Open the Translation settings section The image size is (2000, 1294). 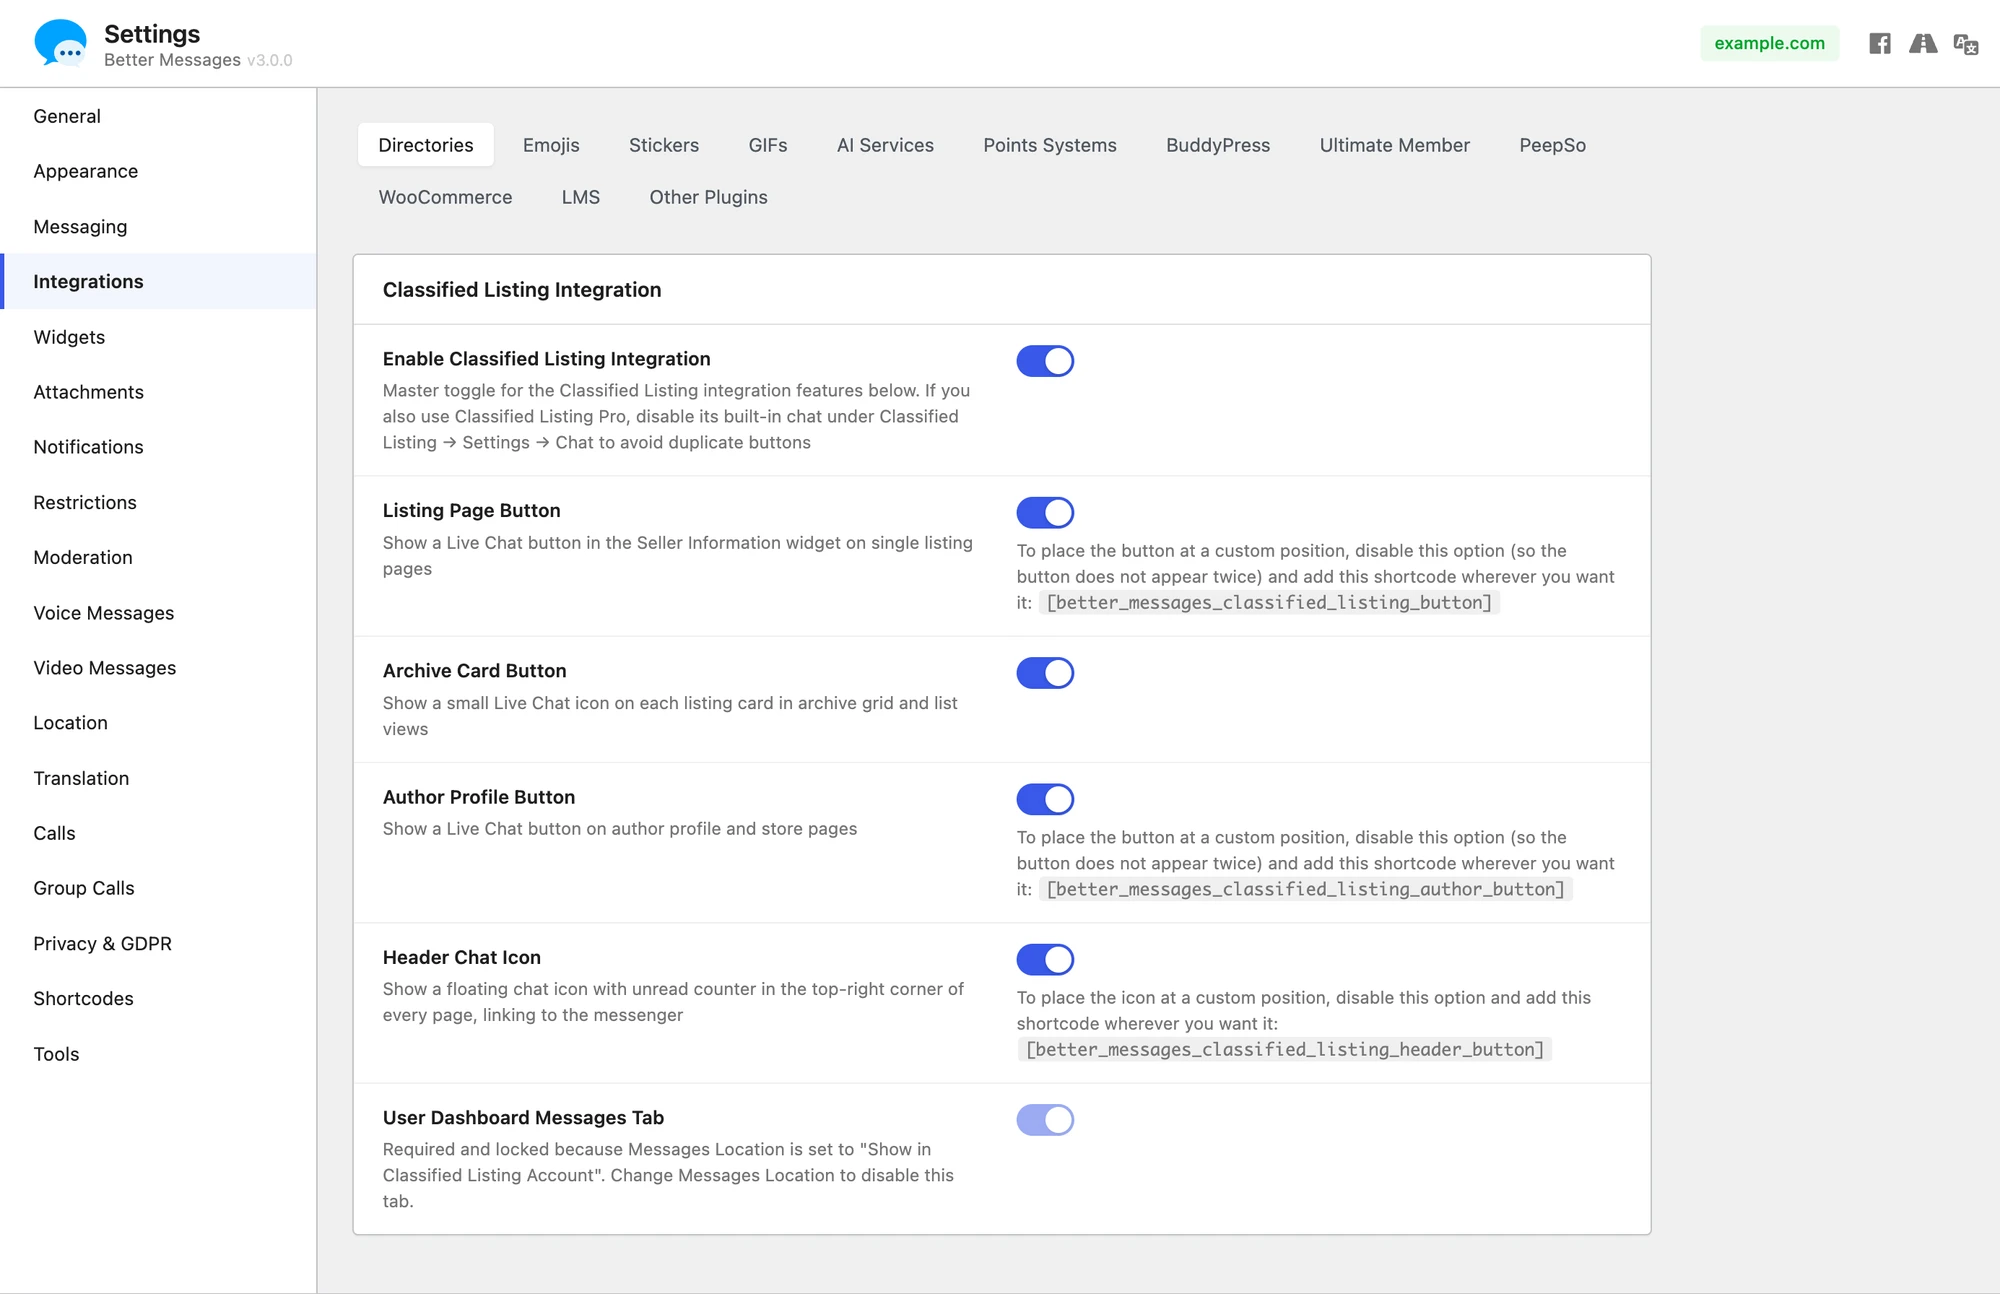(x=158, y=778)
